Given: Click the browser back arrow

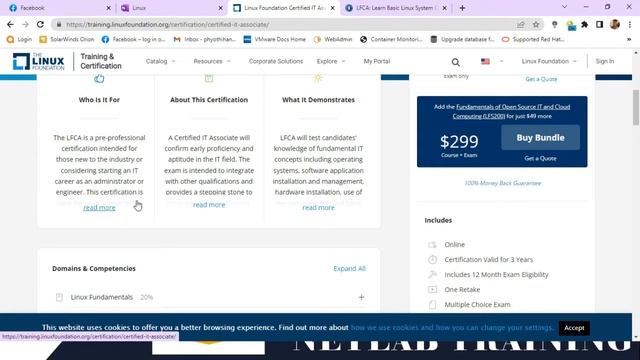Looking at the screenshot, I should [10, 24].
